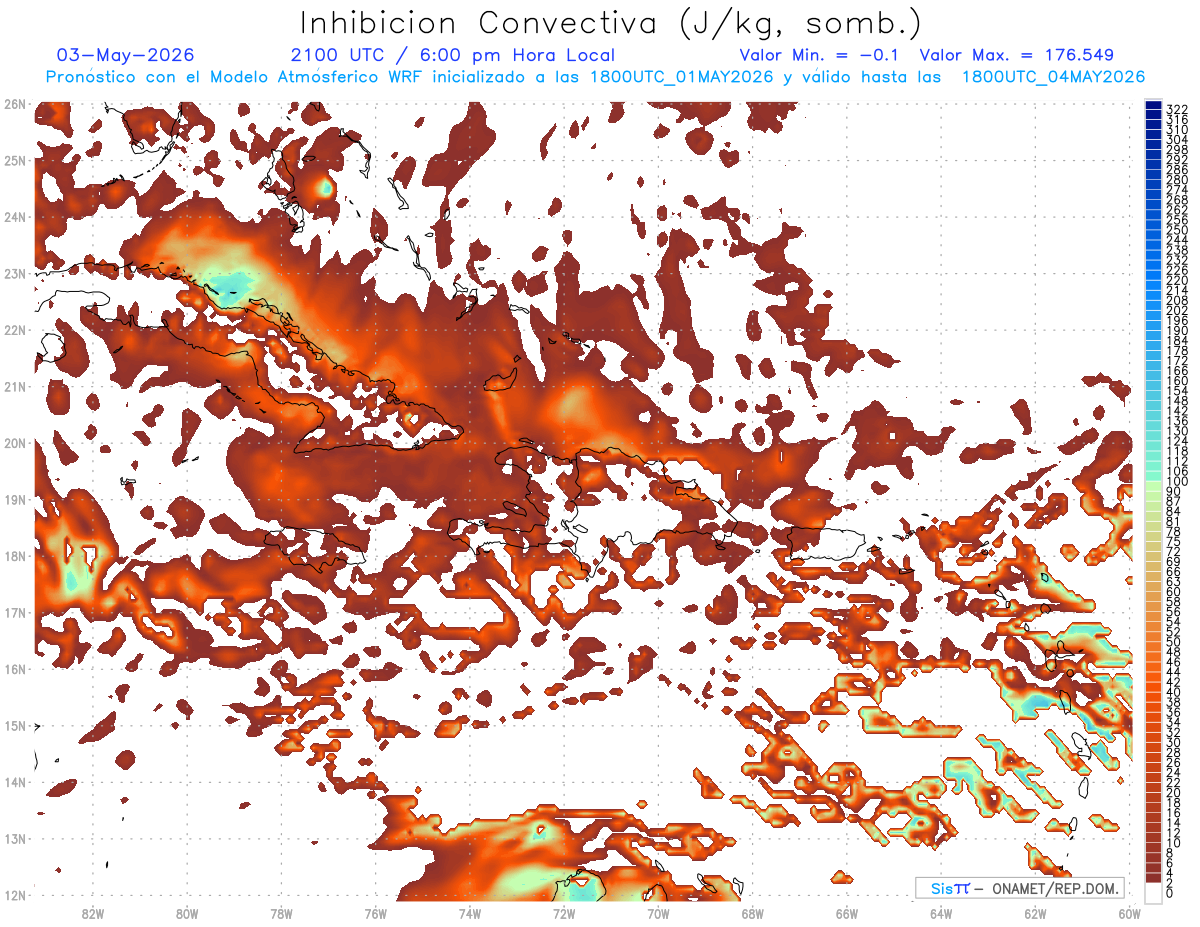Click the orange 40 level on colorbar
This screenshot has width=1200, height=927.
1153,692
